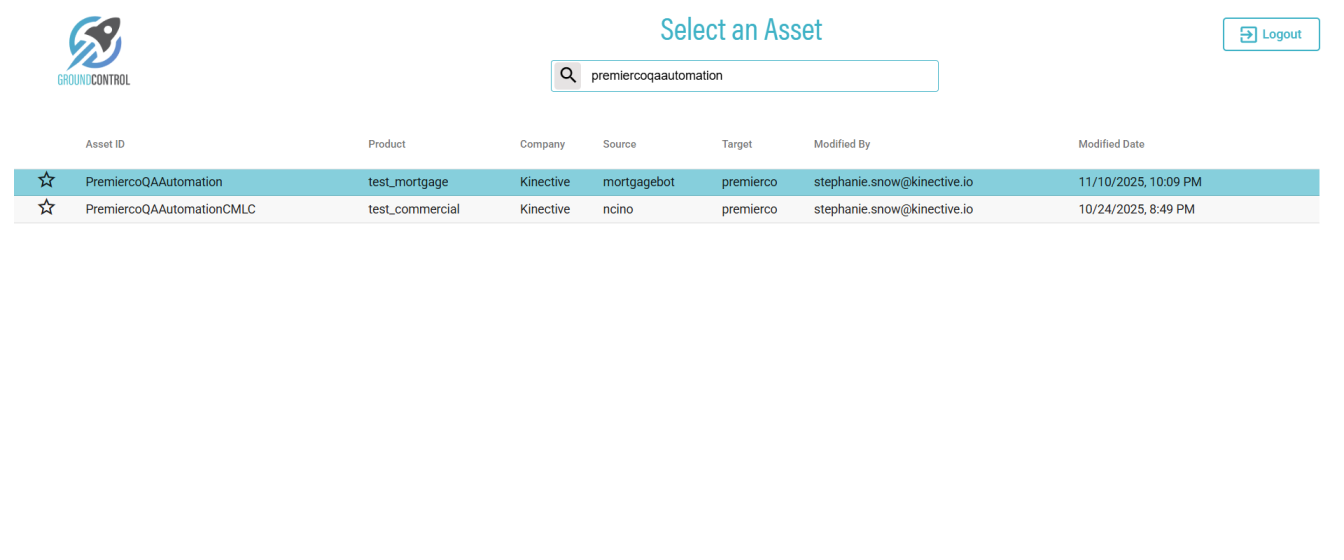This screenshot has width=1344, height=560.
Task: Click stephanie.snow email in the ncino row
Action: tap(893, 209)
